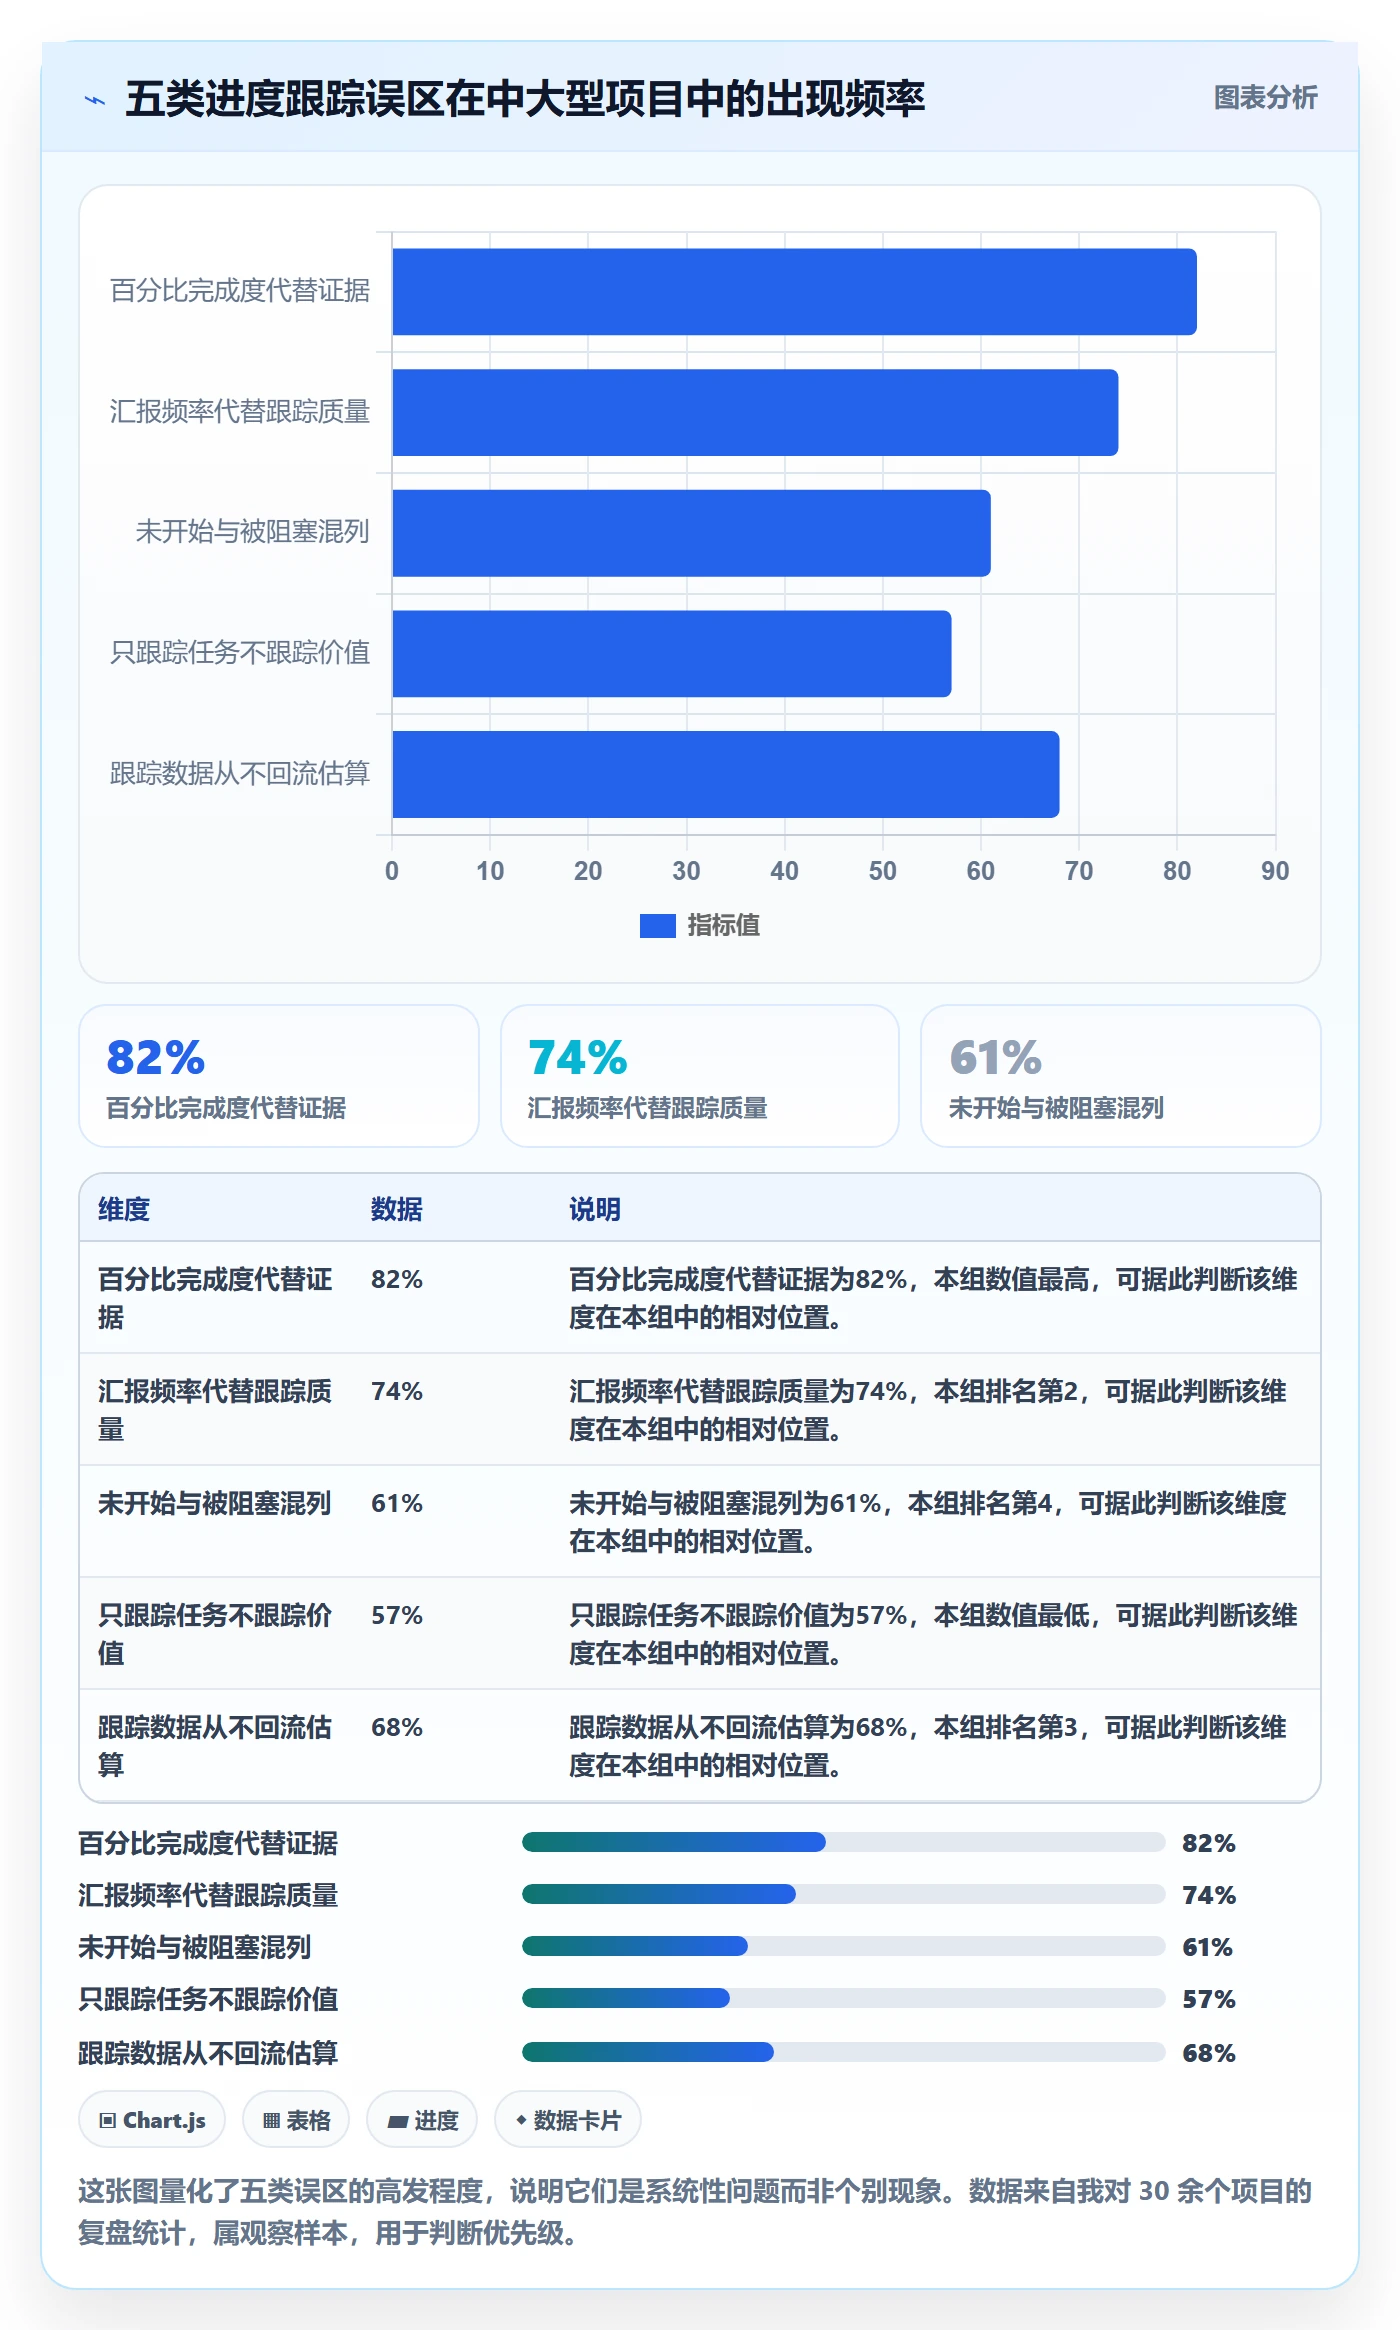Click the 74% progress bar
Screen dimensions: 1400x2330
click(x=844, y=1894)
